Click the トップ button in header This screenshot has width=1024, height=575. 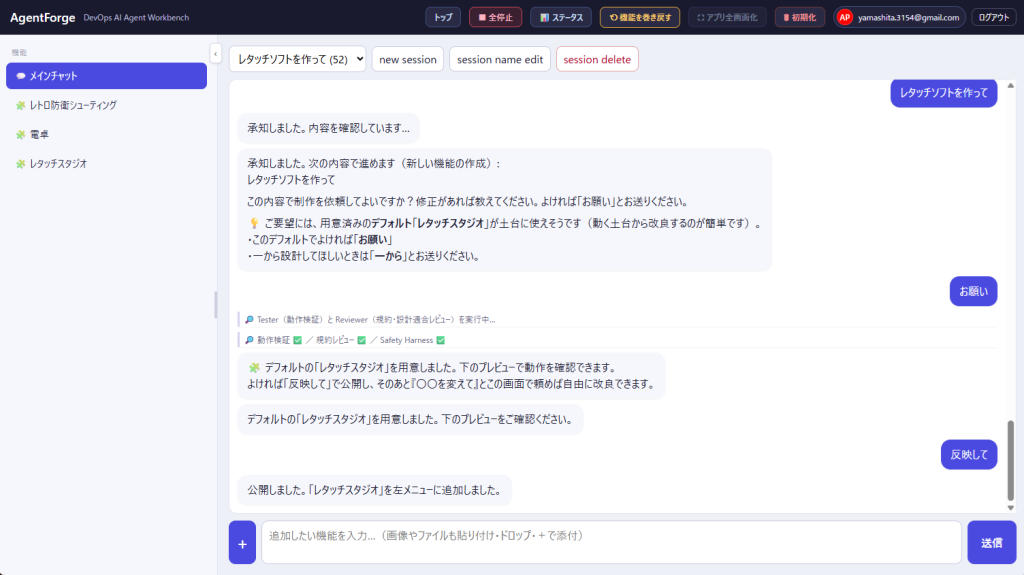[x=443, y=18]
